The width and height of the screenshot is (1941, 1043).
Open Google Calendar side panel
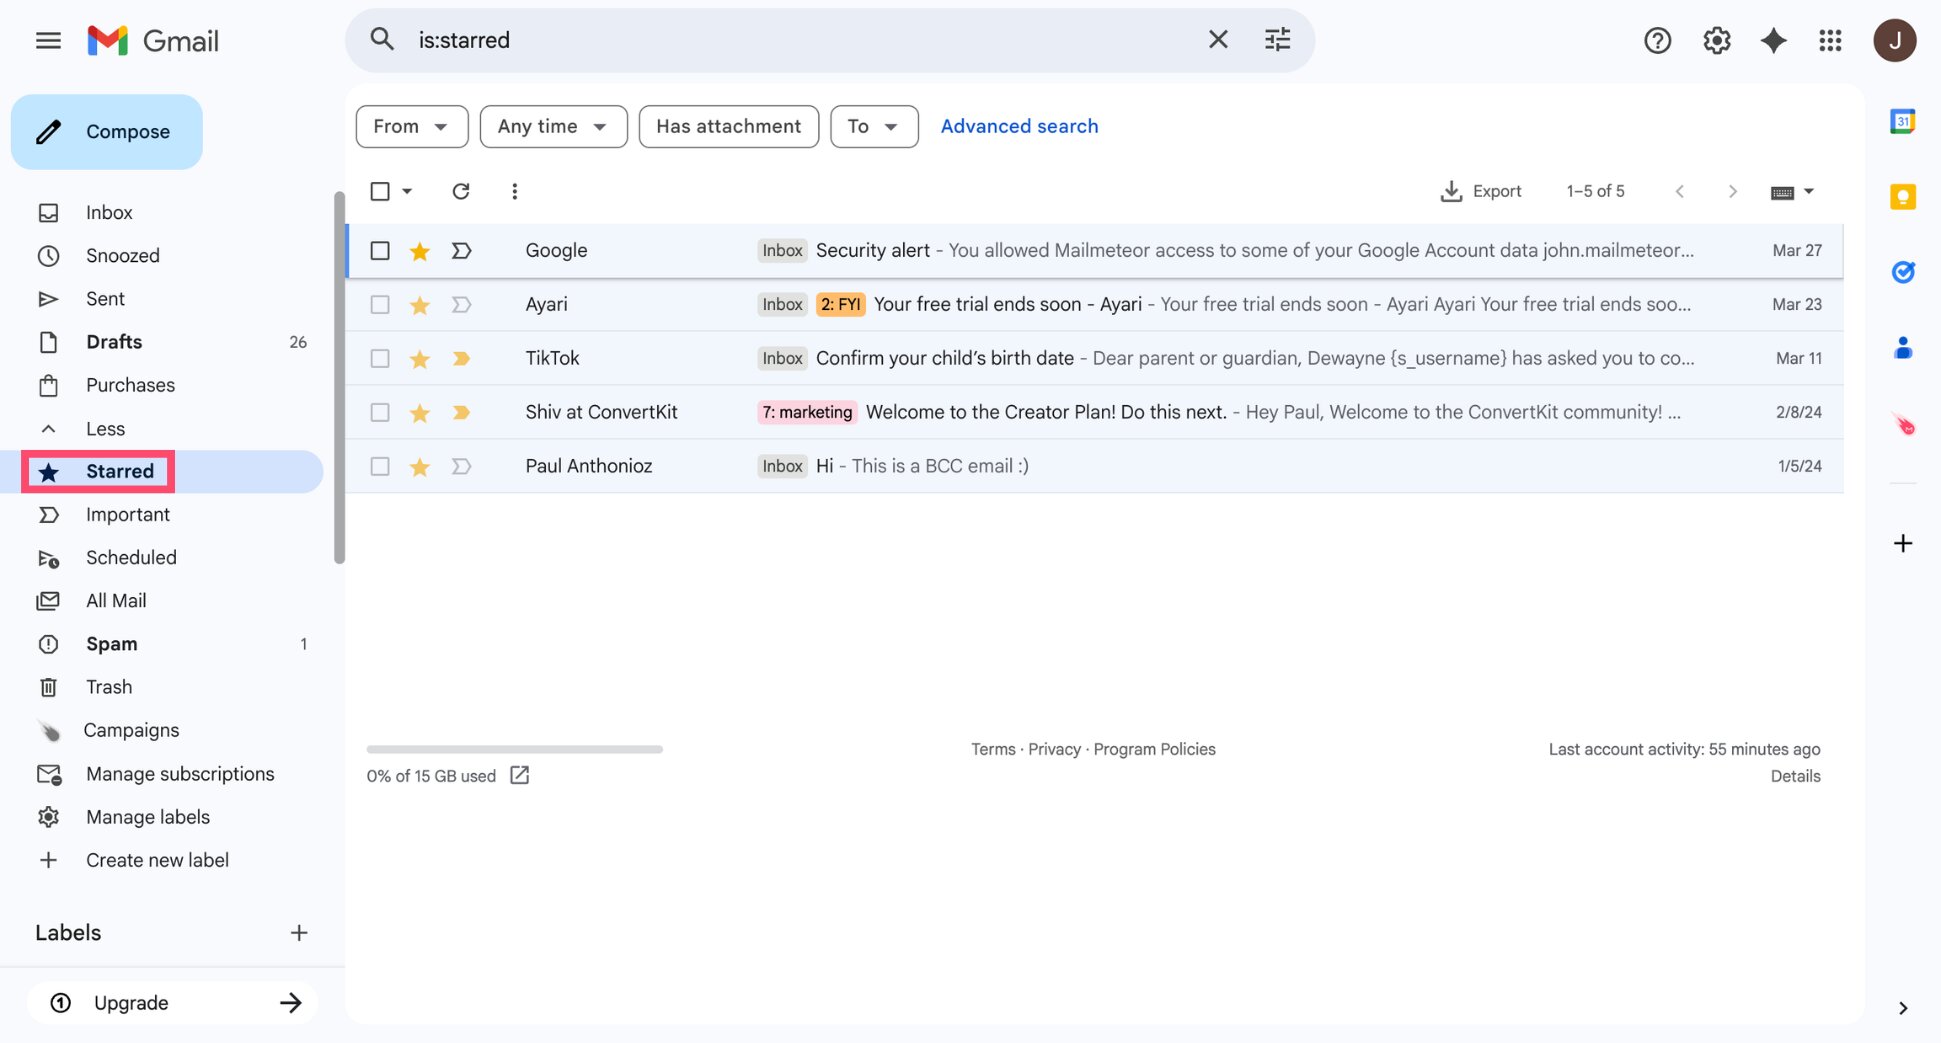tap(1902, 122)
